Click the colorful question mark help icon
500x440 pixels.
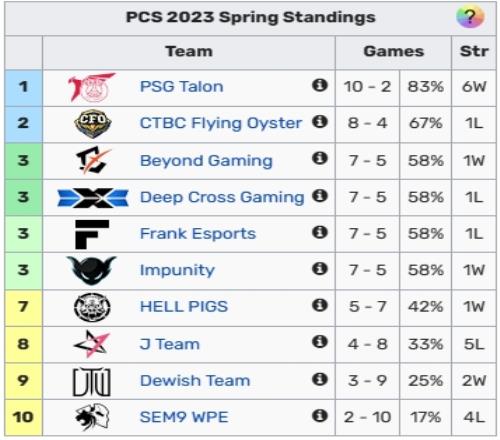tap(470, 16)
